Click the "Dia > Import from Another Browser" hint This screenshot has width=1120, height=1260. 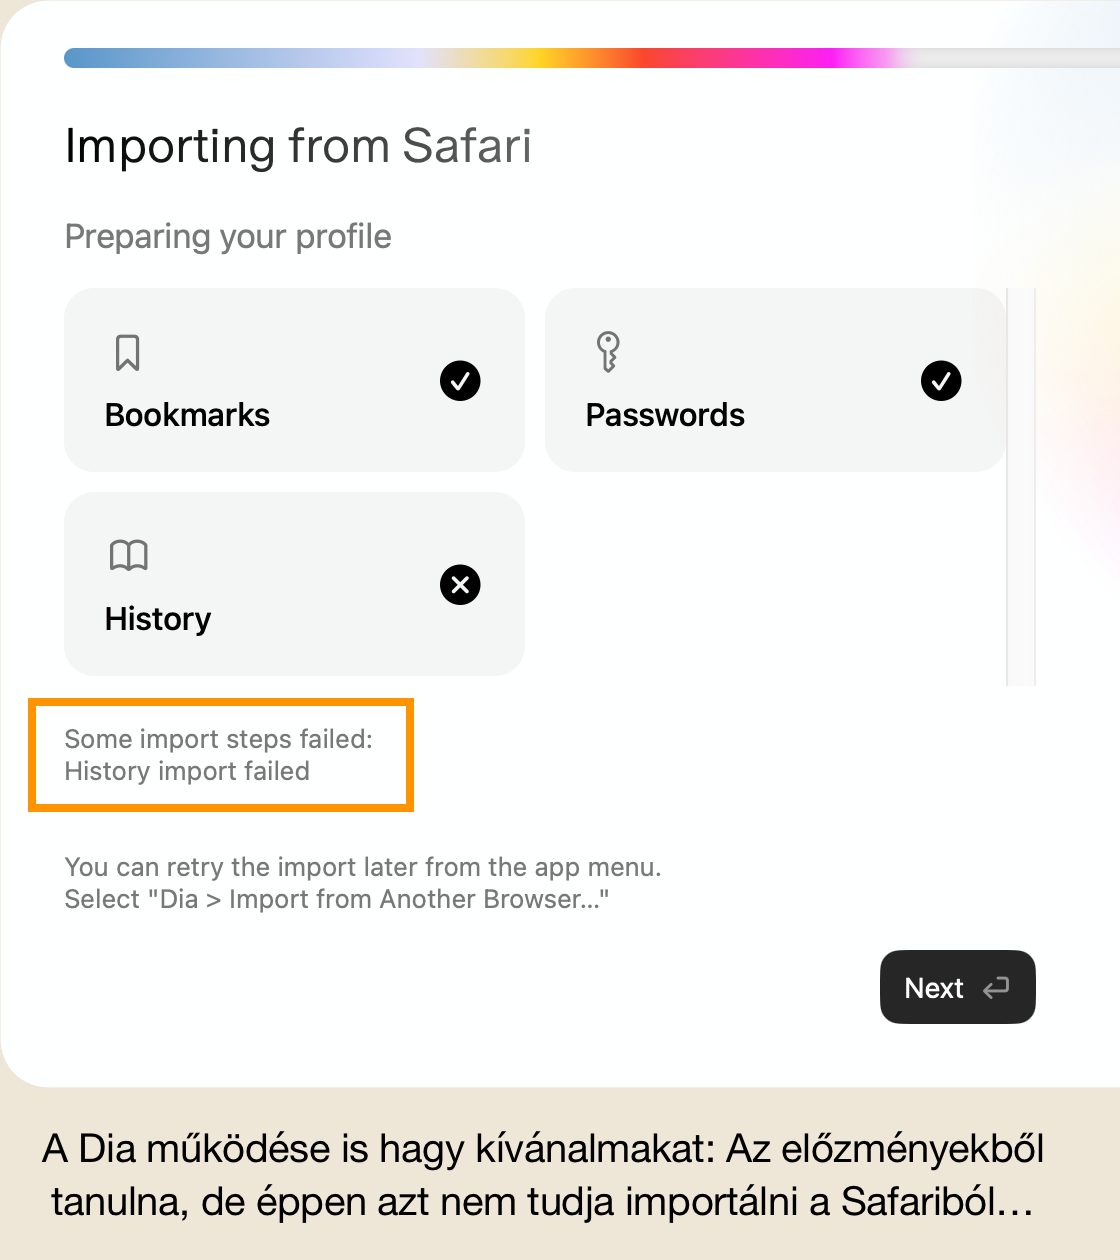(x=337, y=899)
